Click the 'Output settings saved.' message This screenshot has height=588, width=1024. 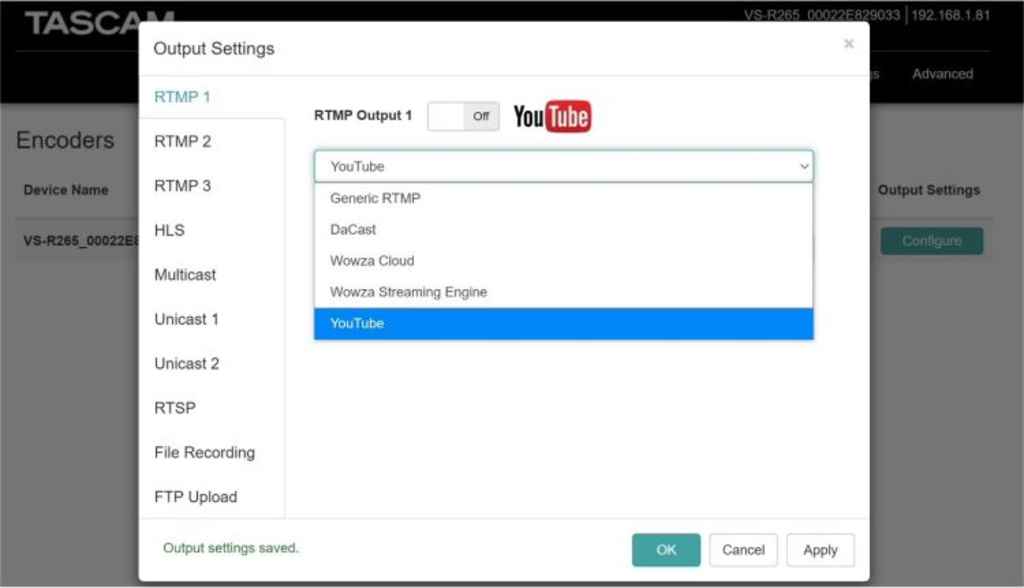[231, 548]
